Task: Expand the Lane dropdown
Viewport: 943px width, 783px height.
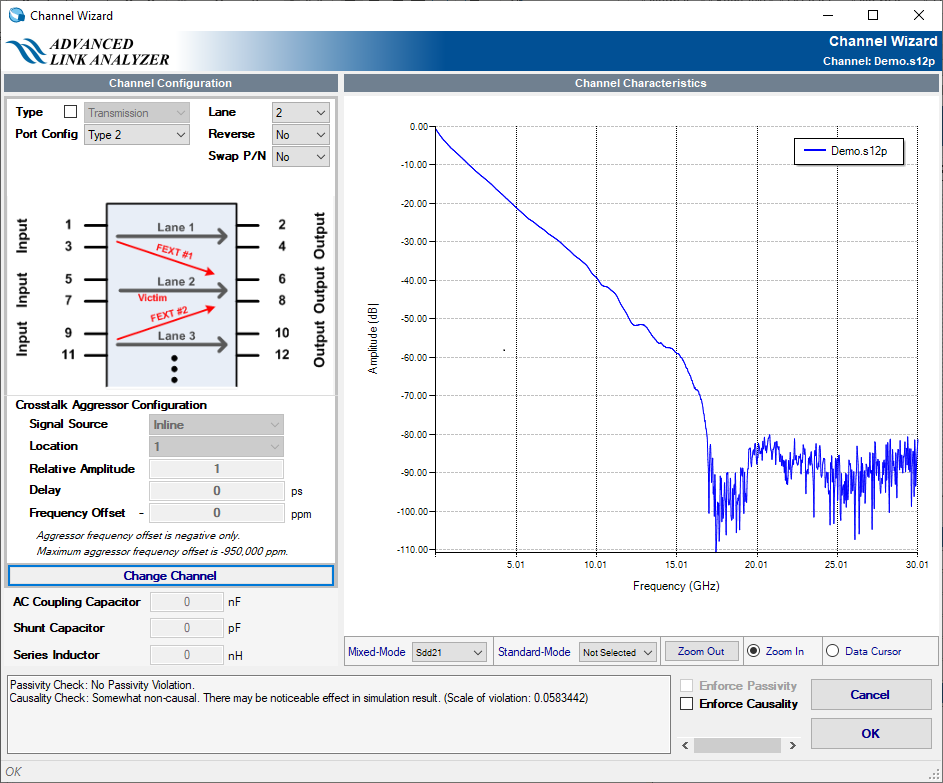Action: coord(300,113)
